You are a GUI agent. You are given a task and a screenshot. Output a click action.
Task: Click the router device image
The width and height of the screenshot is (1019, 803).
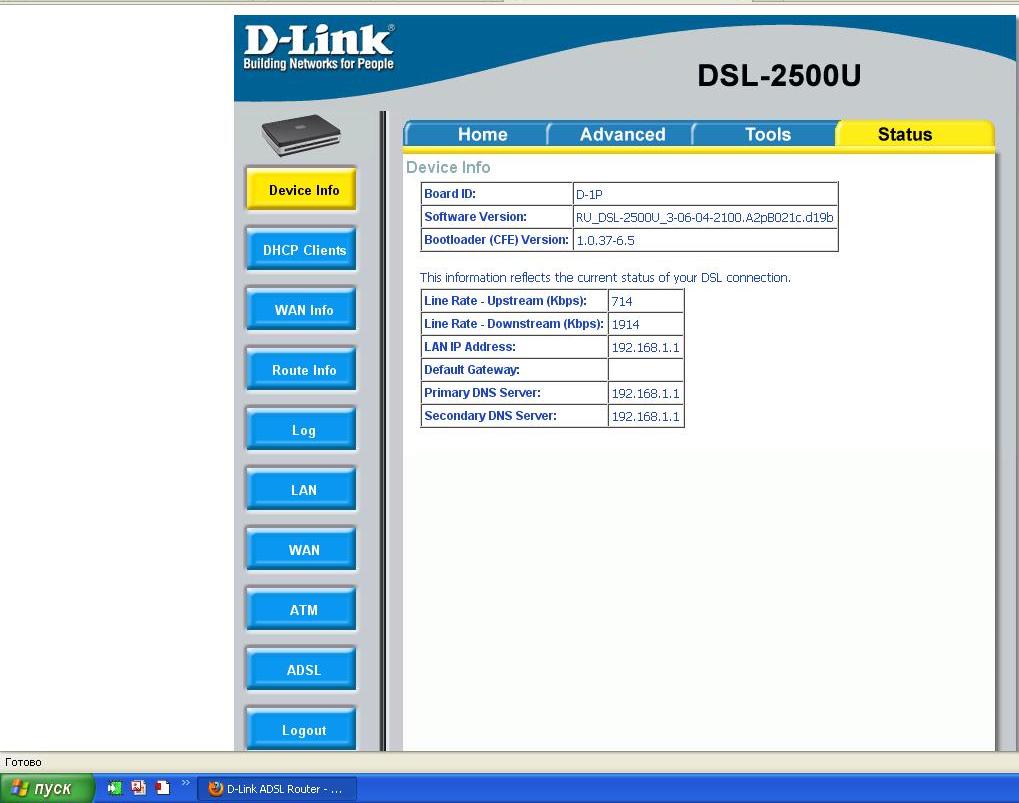(302, 135)
